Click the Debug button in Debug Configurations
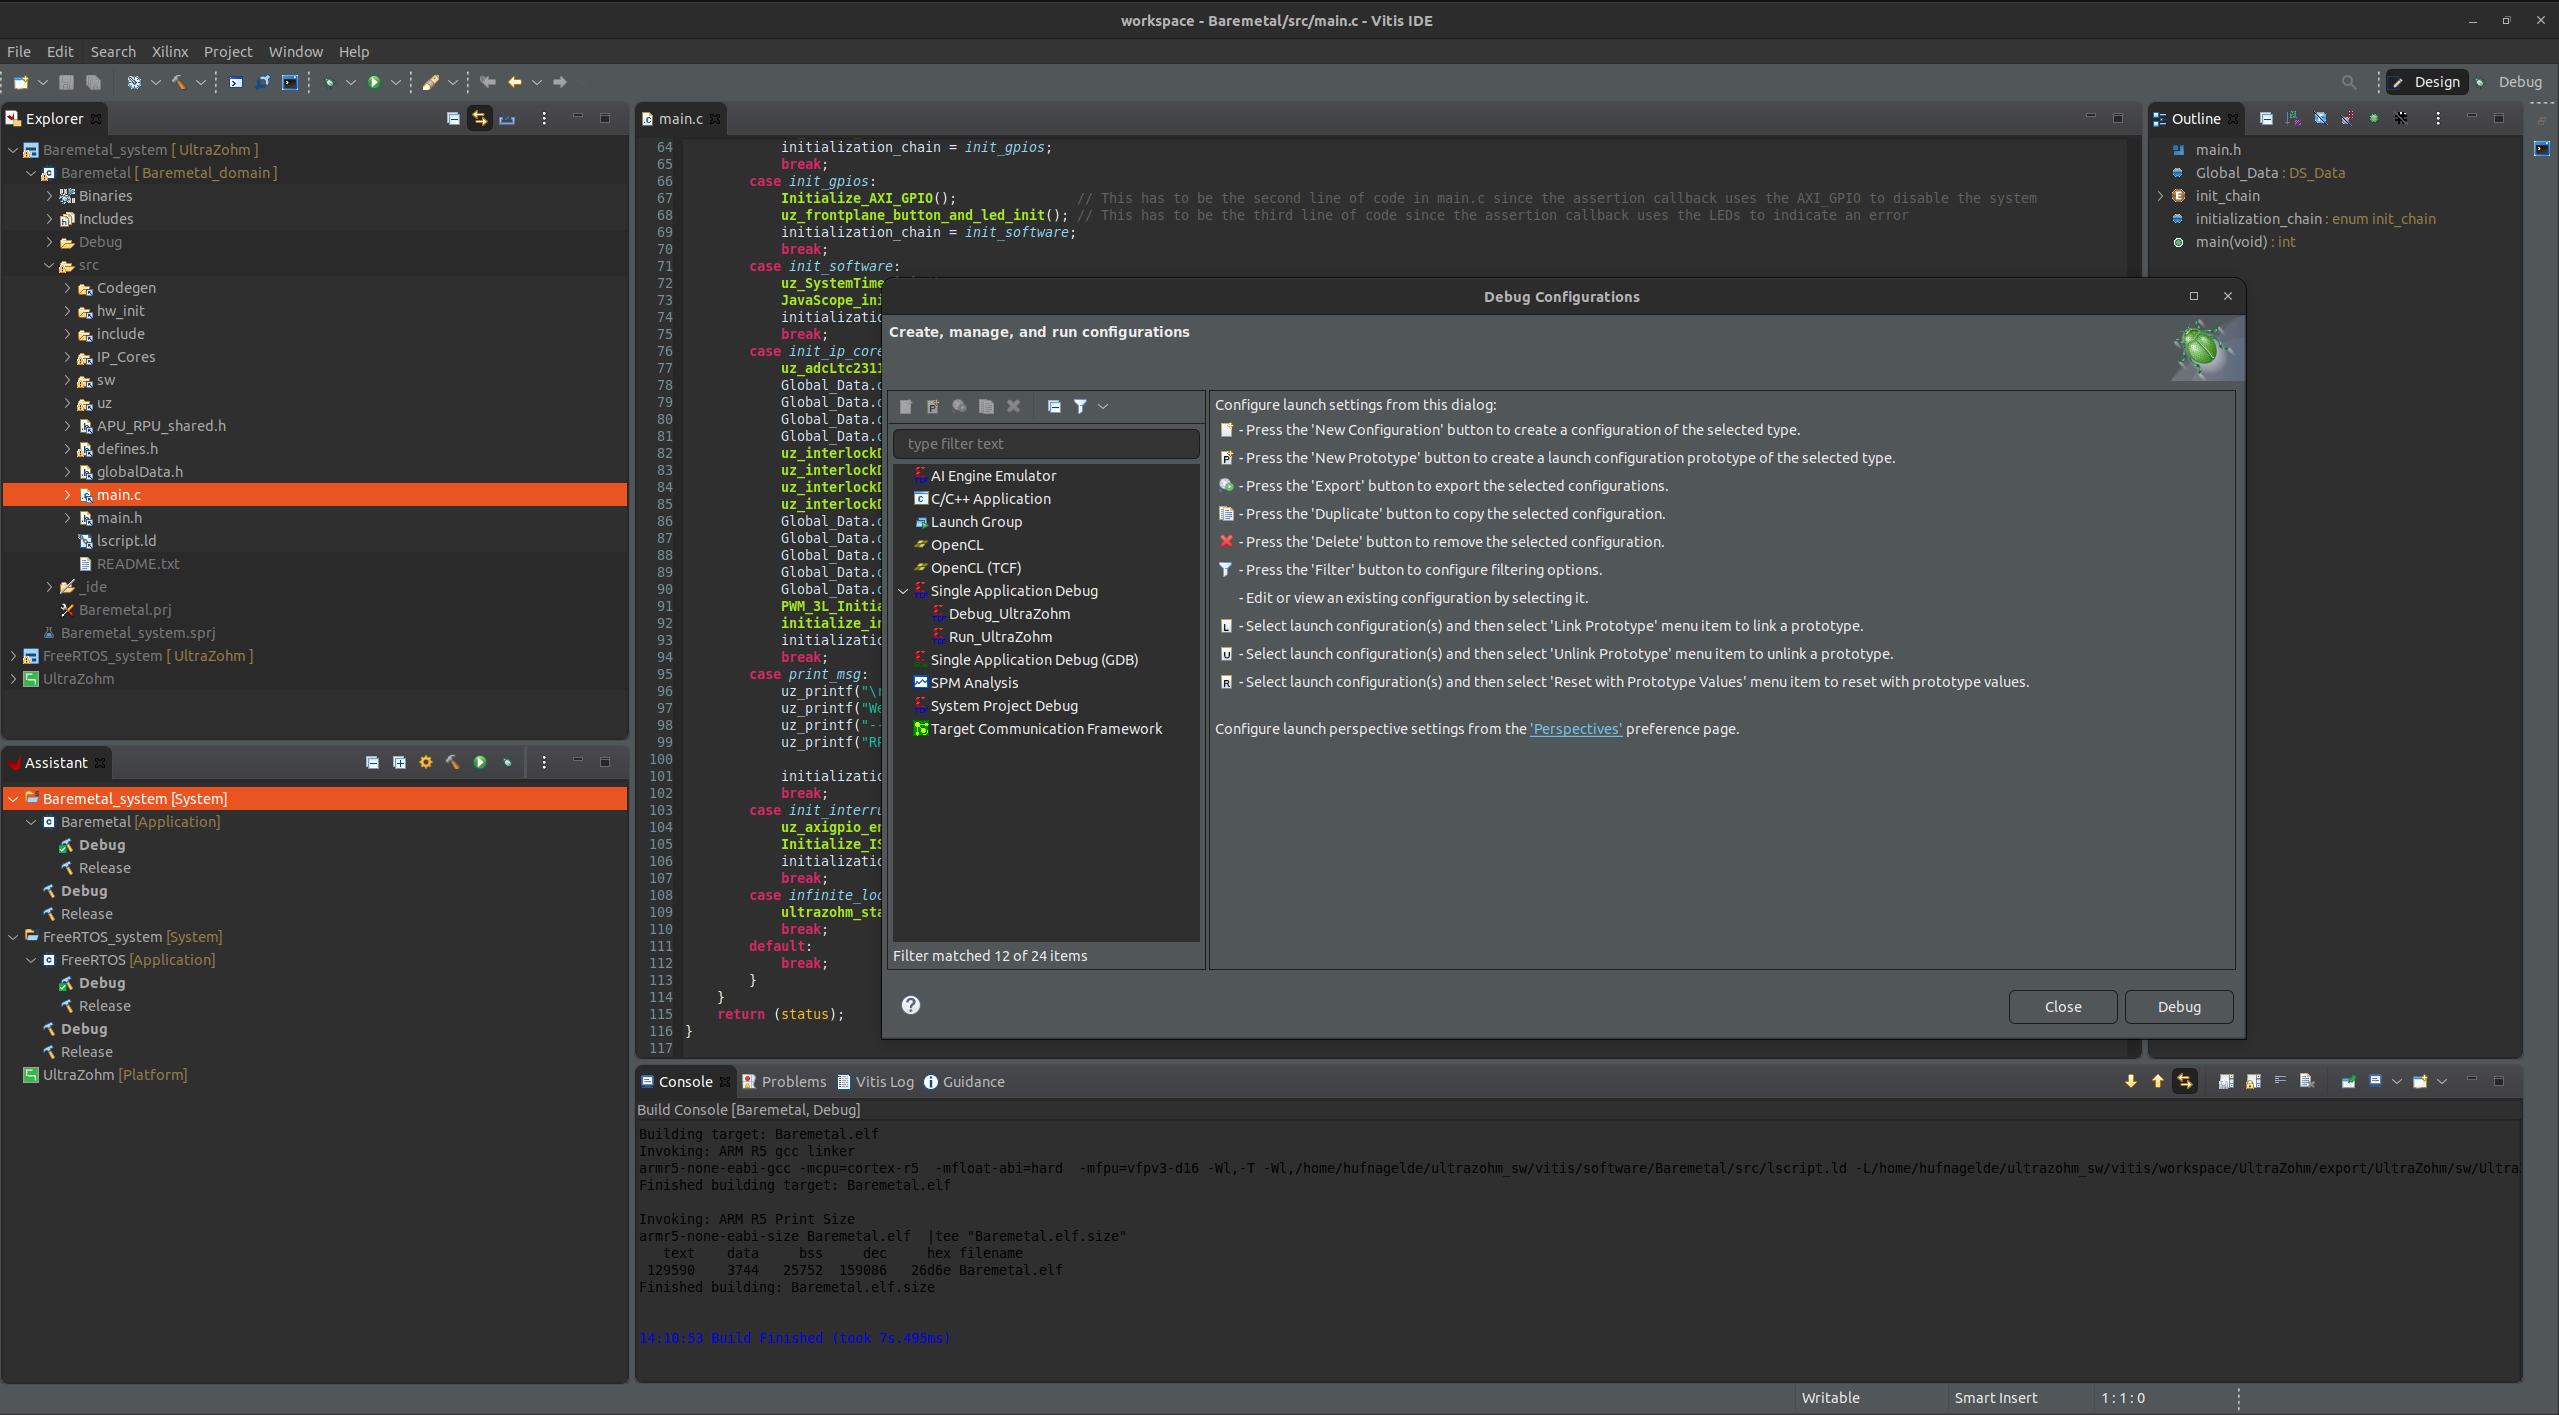 point(2178,1006)
